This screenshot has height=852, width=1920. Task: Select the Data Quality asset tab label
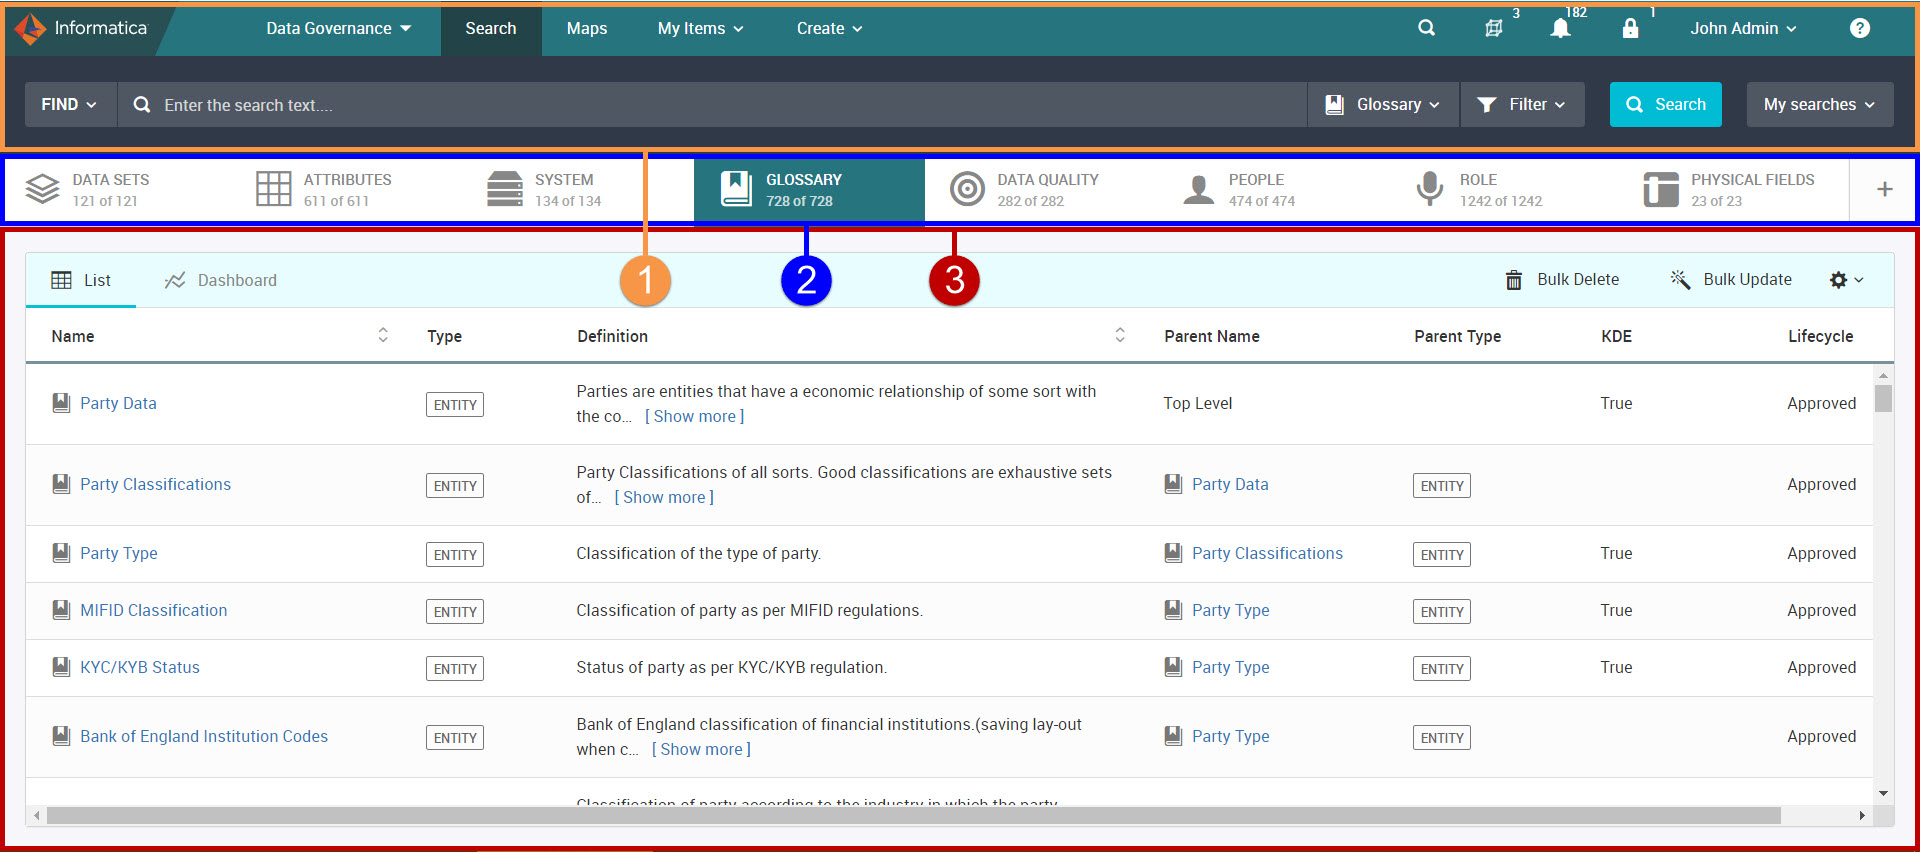click(x=1047, y=179)
